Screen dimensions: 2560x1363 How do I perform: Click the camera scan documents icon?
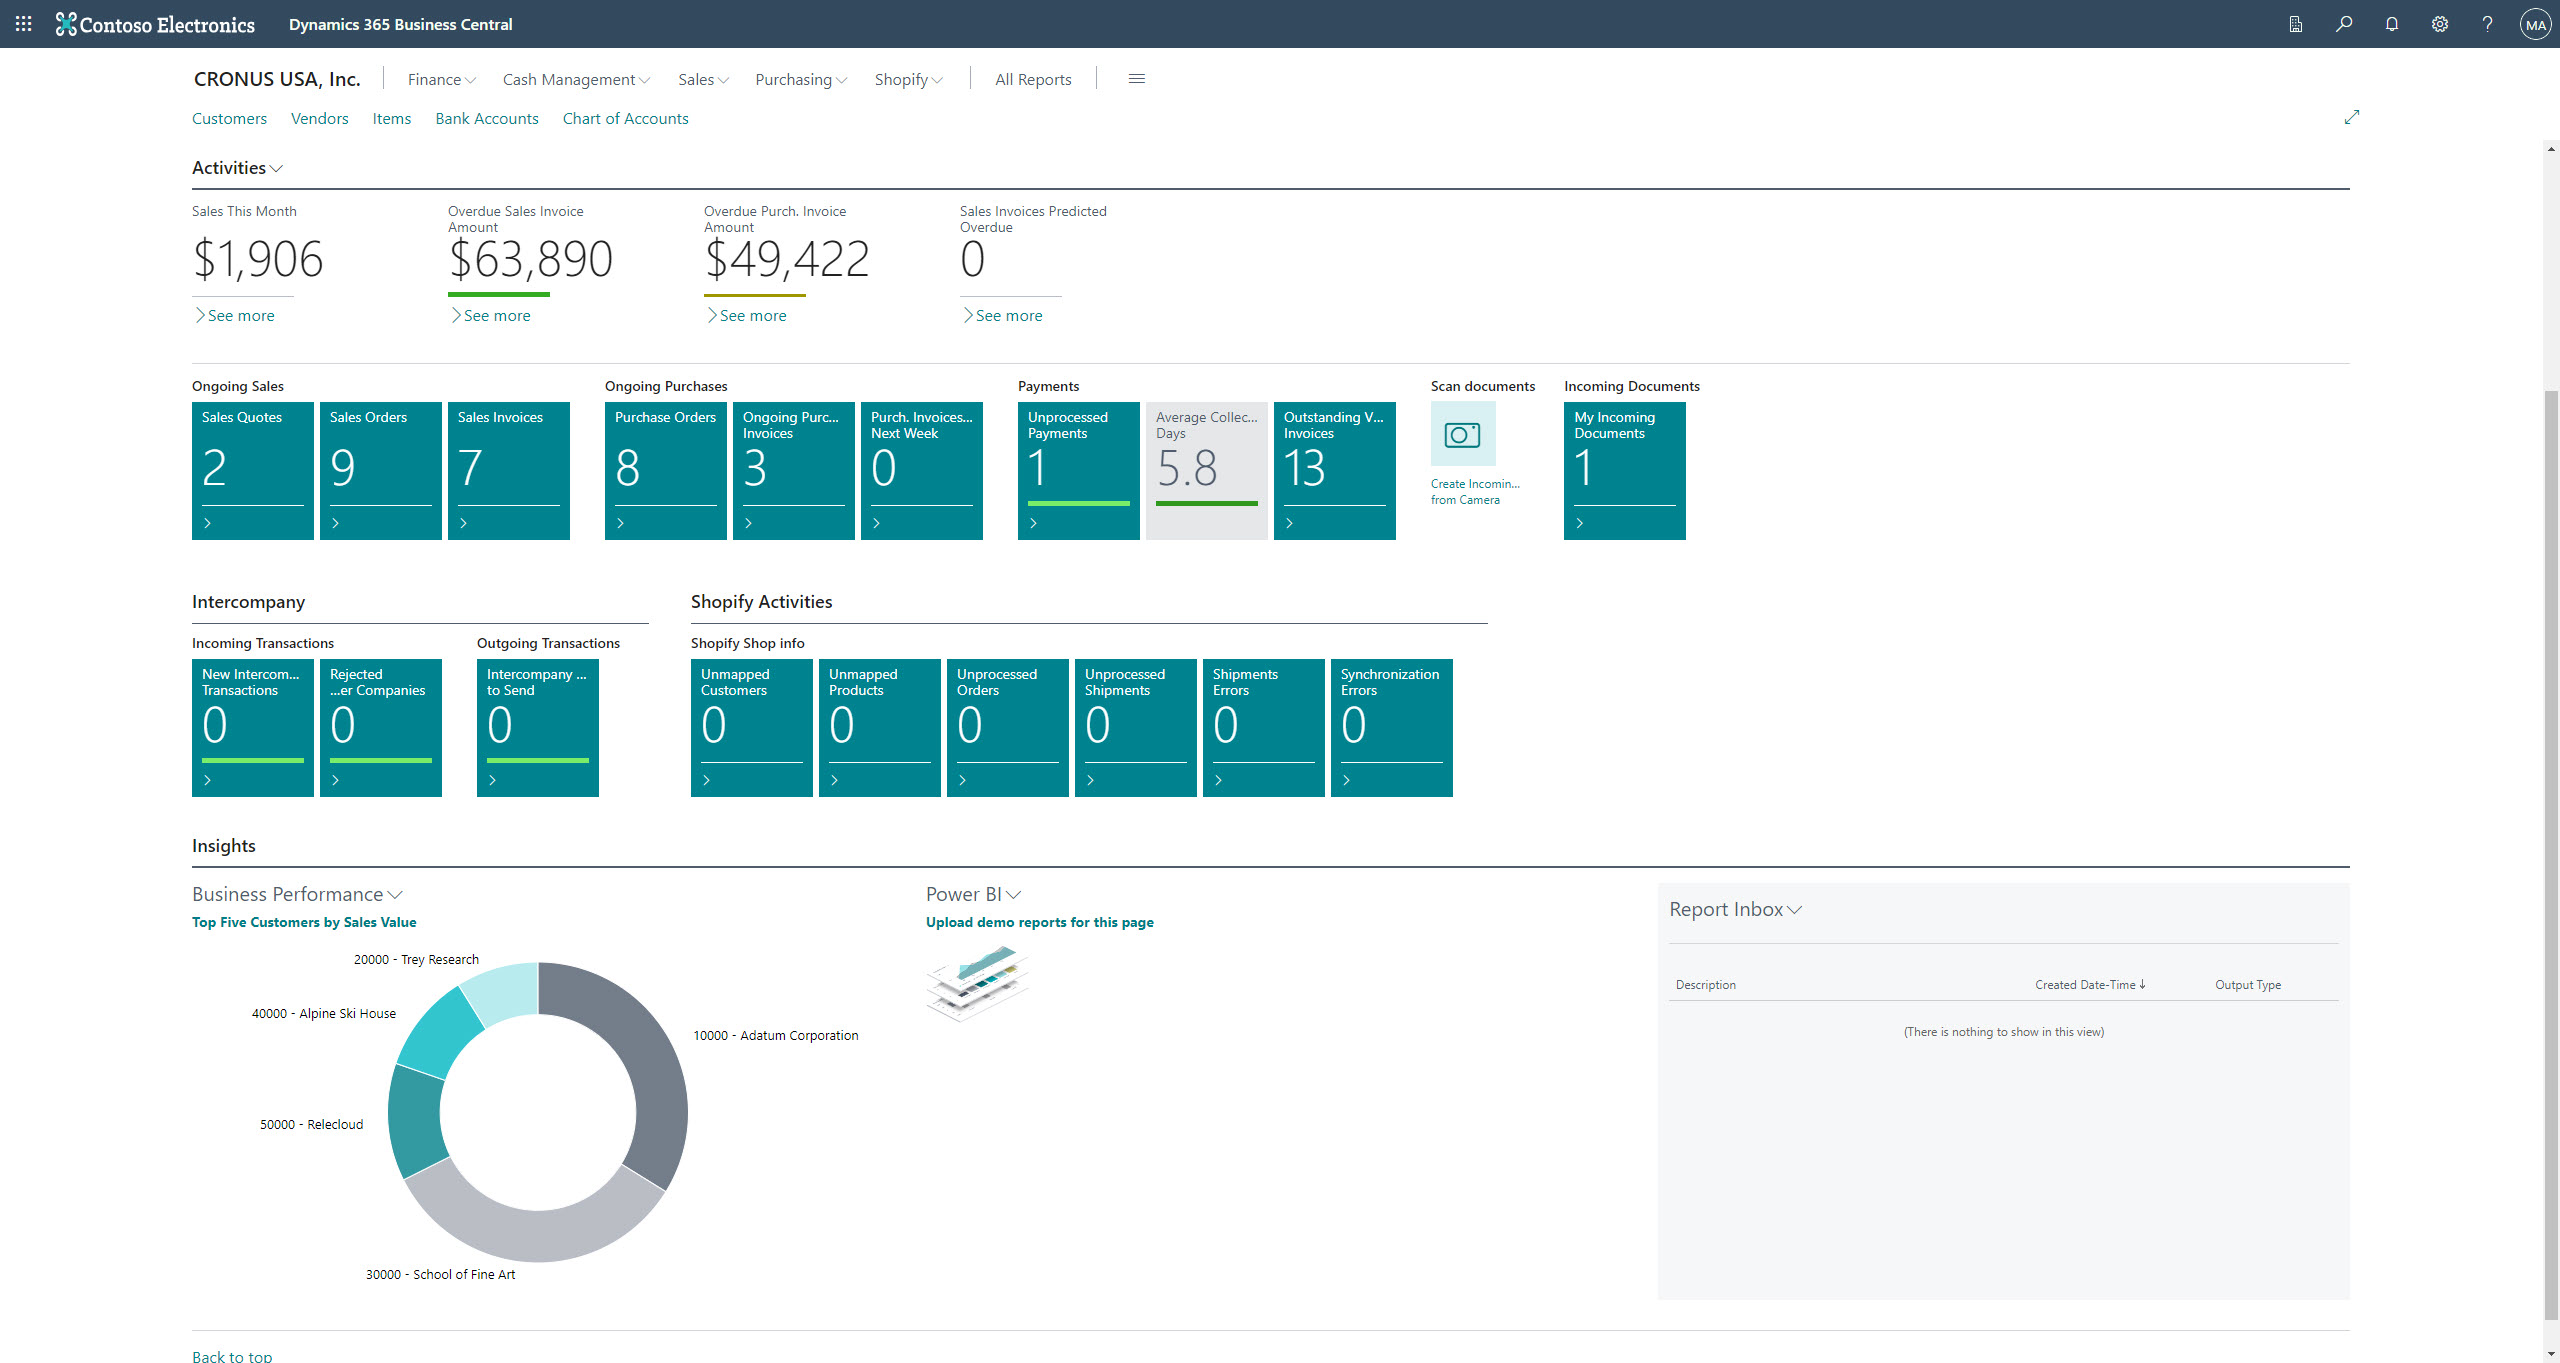pyautogui.click(x=1463, y=434)
